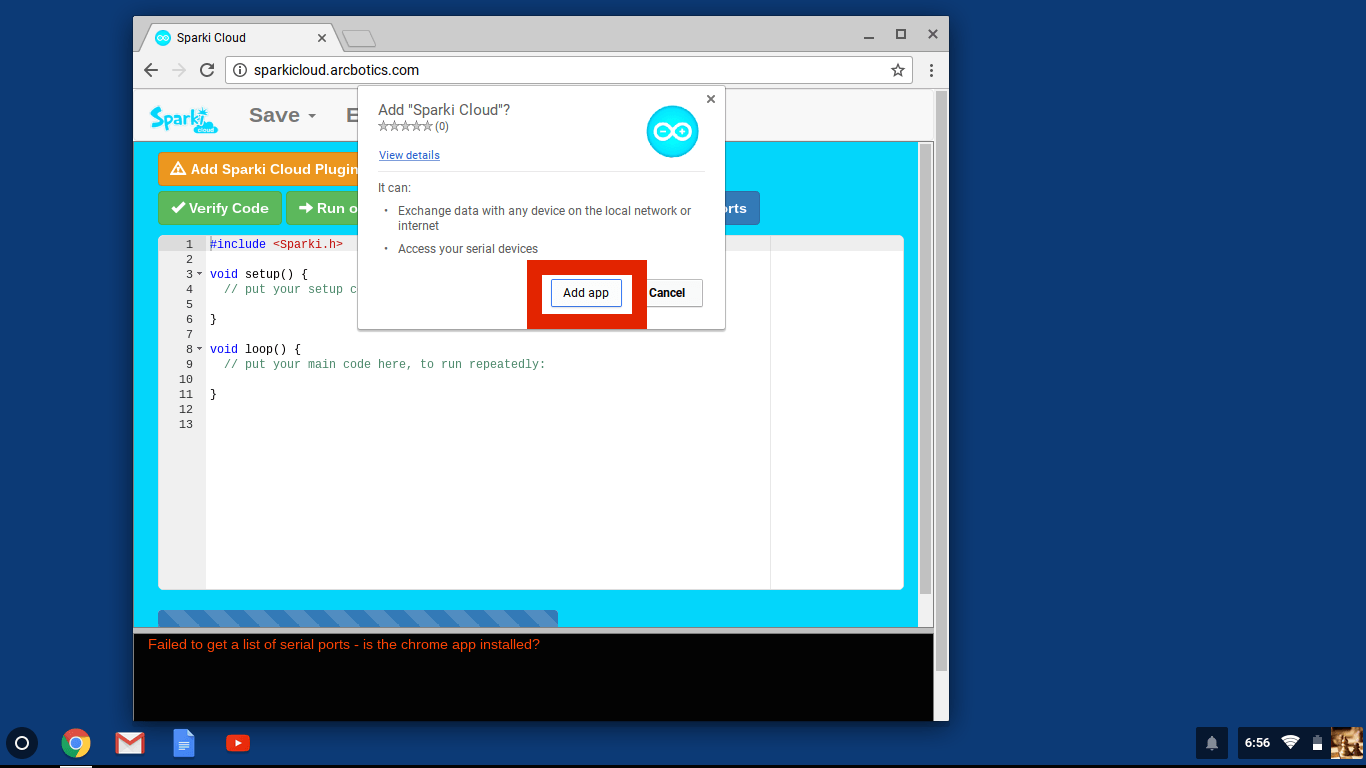The width and height of the screenshot is (1366, 768).
Task: Select the Sparki Cloud browser tab
Action: tap(238, 38)
